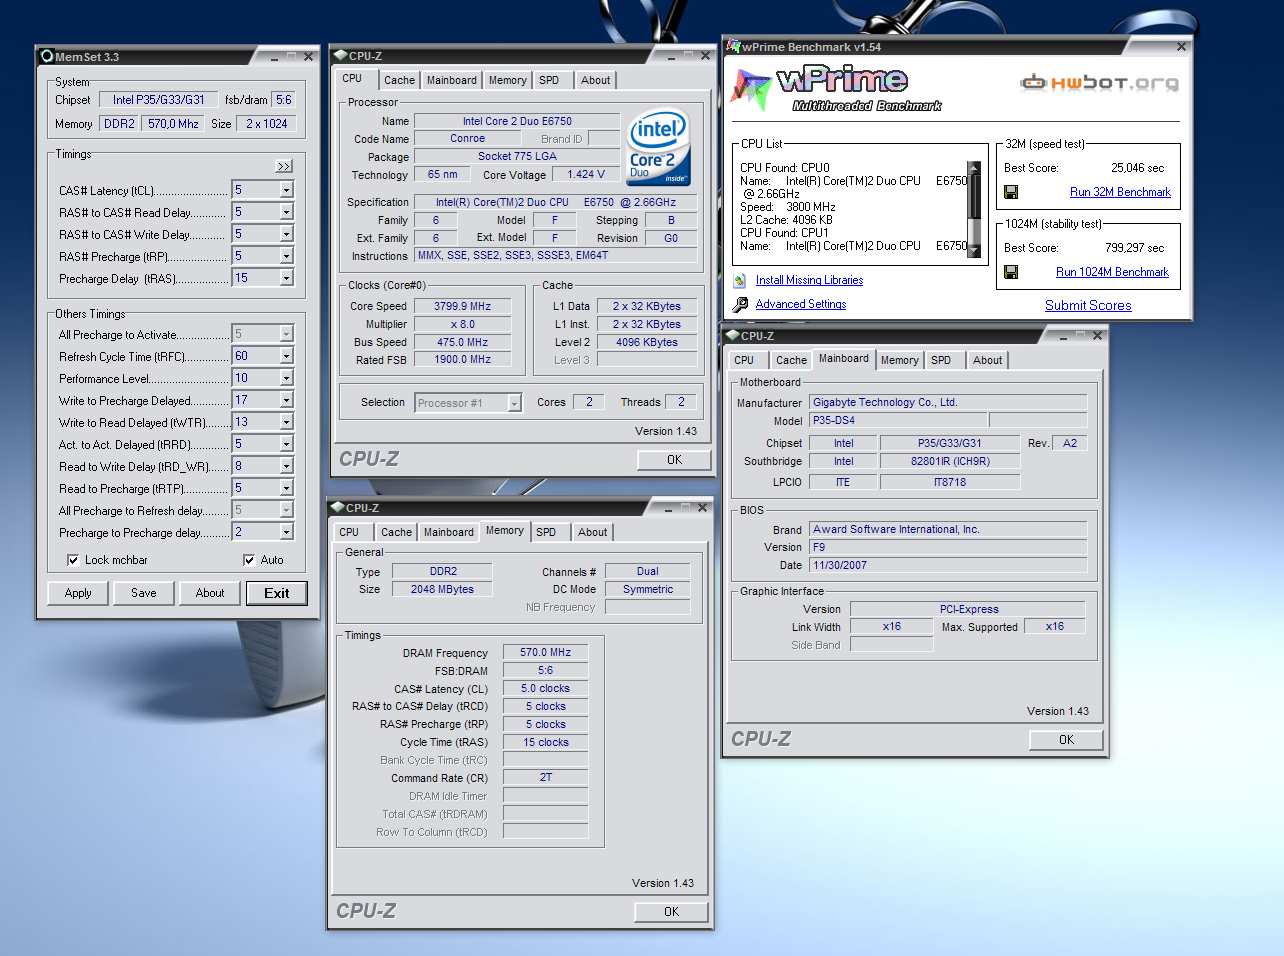
Task: Open the Processor #1 selection dropdown
Action: click(514, 403)
